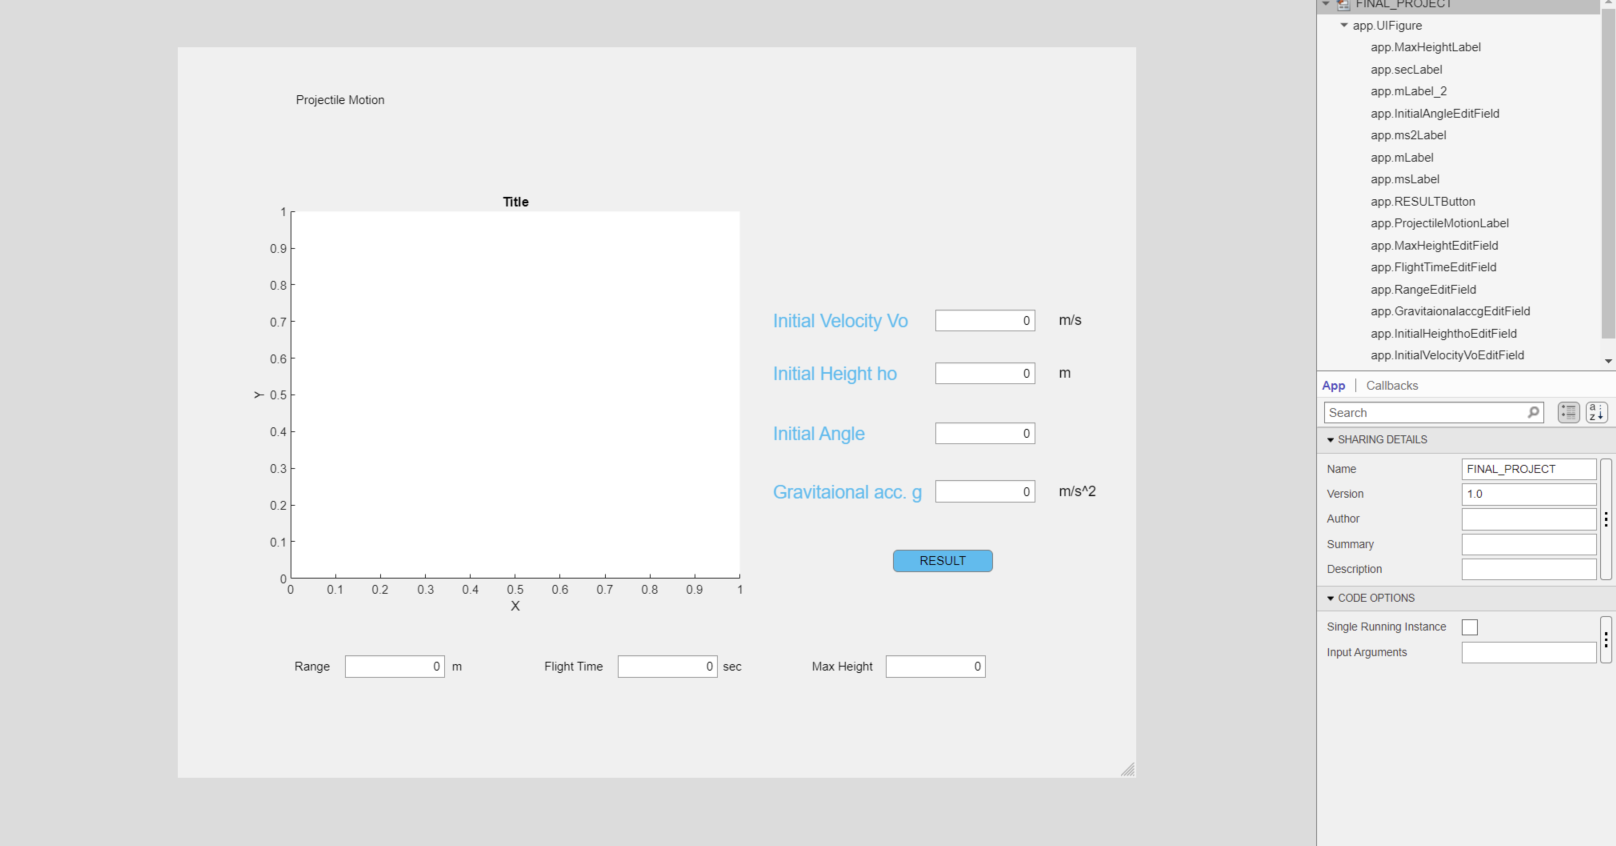Click the Max Height output field
Image resolution: width=1616 pixels, height=846 pixels.
(936, 666)
